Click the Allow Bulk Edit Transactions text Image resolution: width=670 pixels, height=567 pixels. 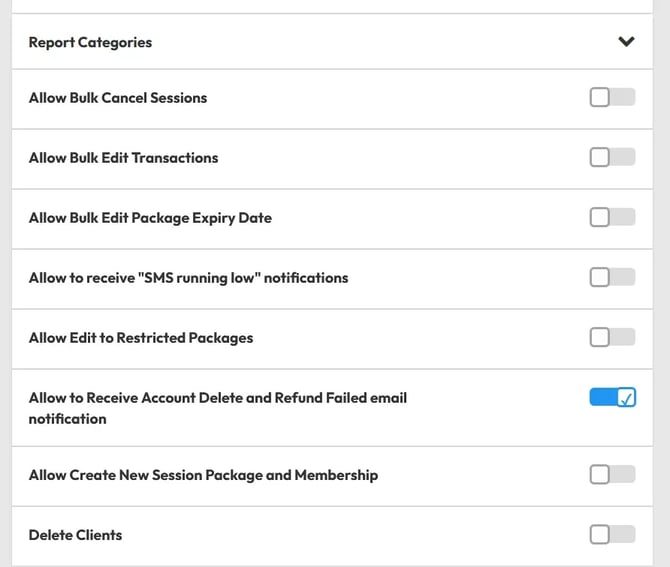(x=123, y=158)
